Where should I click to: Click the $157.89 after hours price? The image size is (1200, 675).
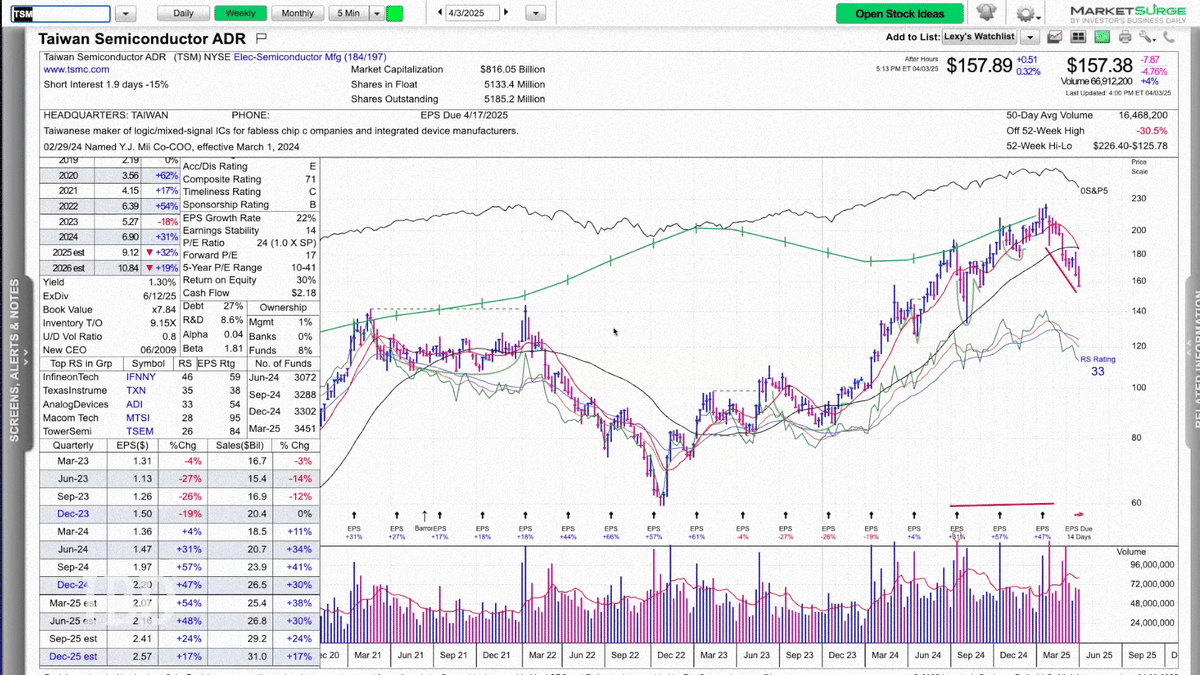point(980,66)
